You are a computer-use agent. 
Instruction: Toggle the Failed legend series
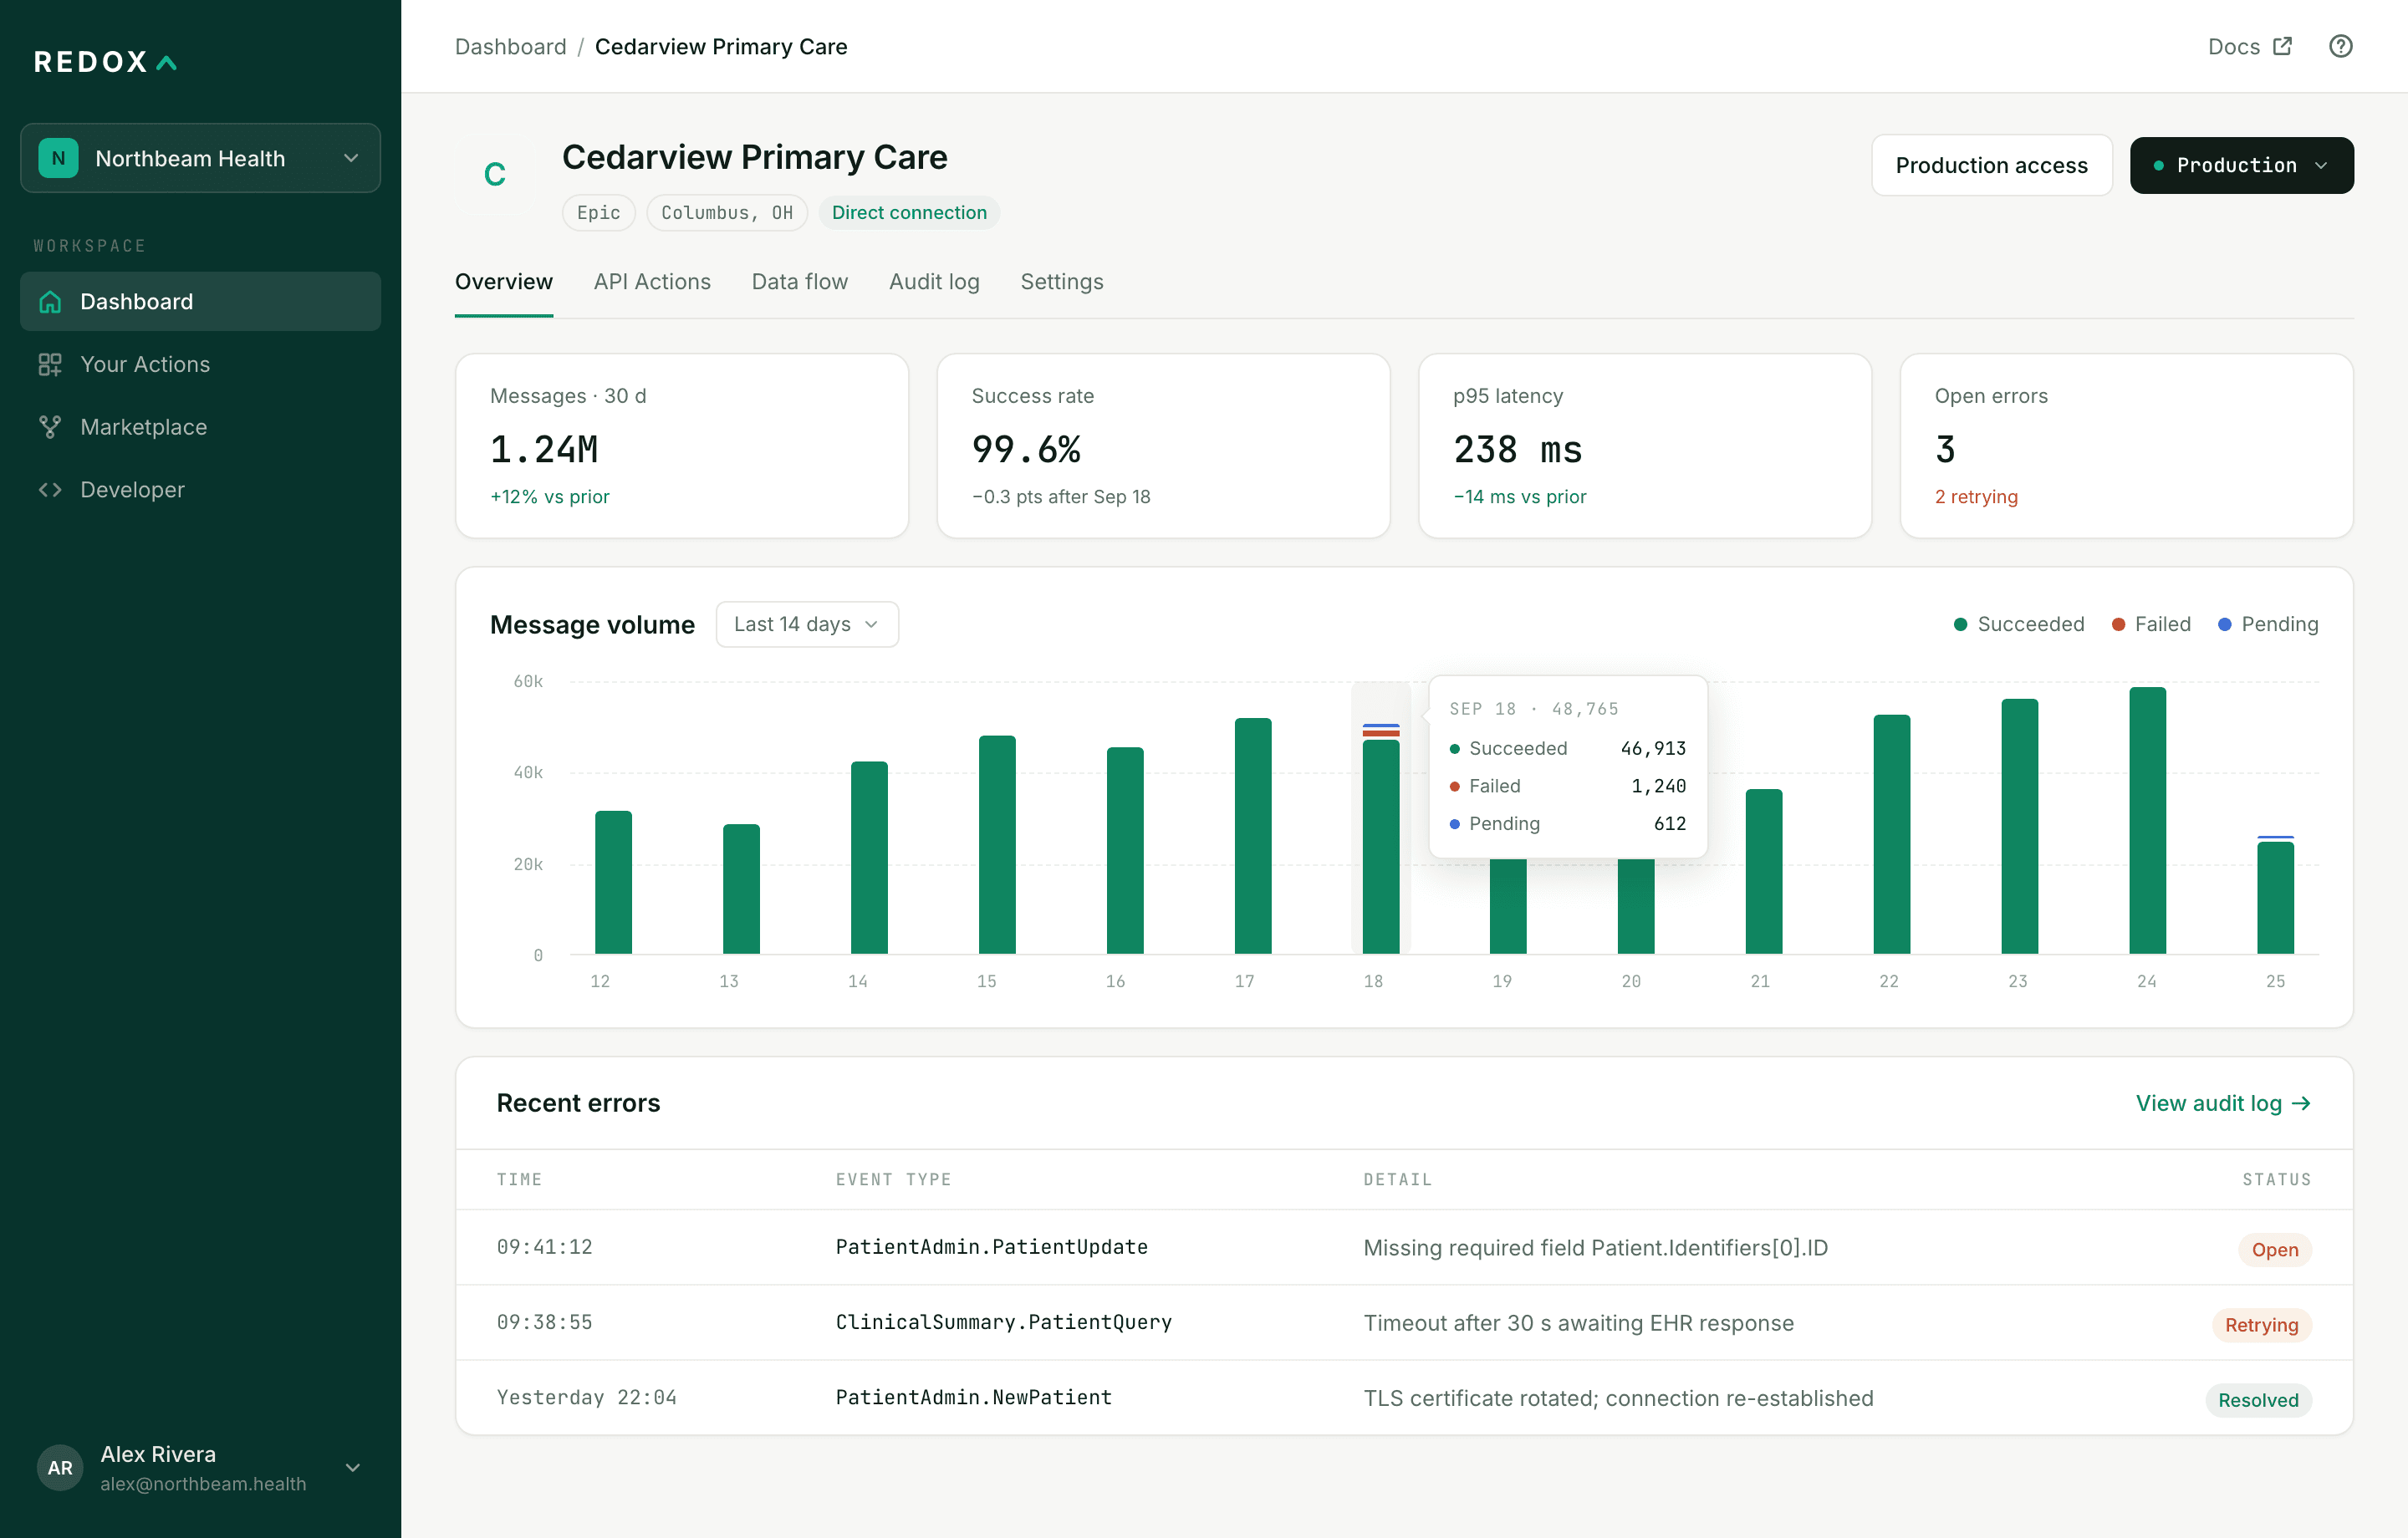[2151, 624]
